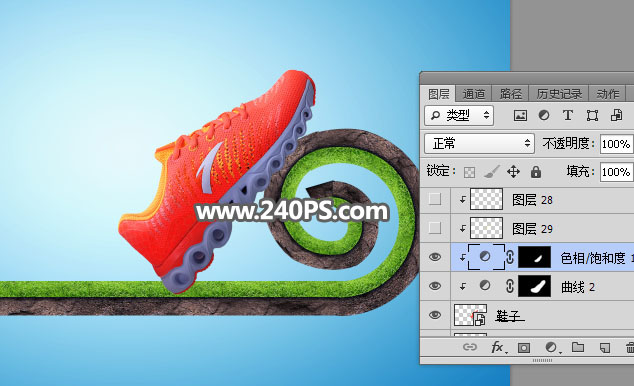This screenshot has height=386, width=634.
Task: Show the hidden 图层 28 layer
Action: 435,199
